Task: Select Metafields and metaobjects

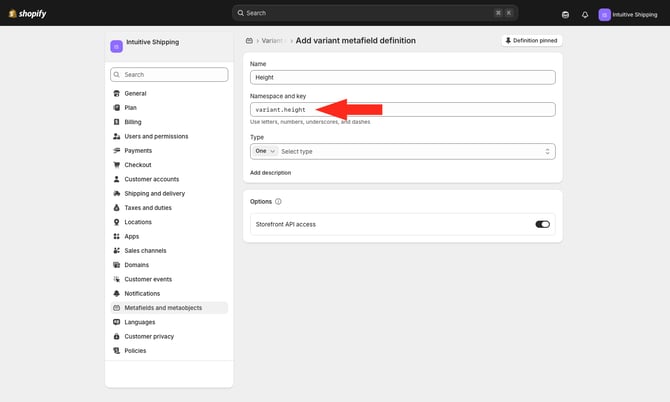Action: coord(169,308)
